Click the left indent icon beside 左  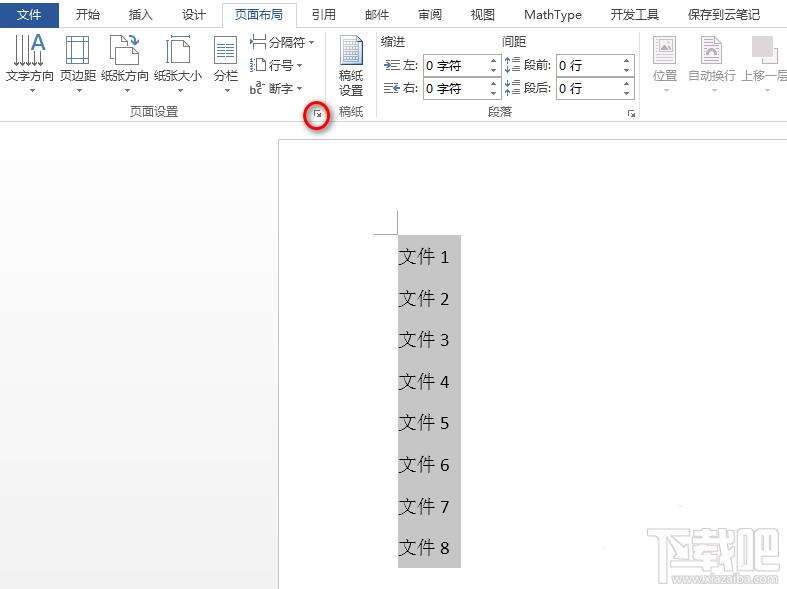[x=392, y=65]
